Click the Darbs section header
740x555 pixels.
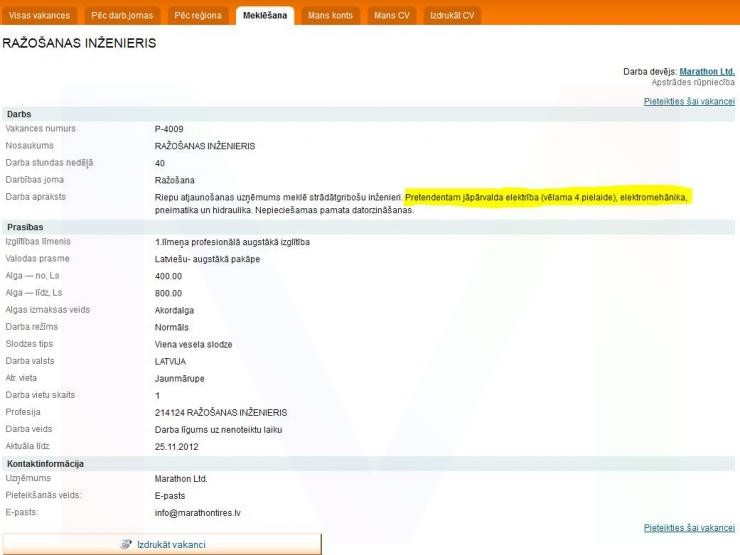click(x=19, y=114)
